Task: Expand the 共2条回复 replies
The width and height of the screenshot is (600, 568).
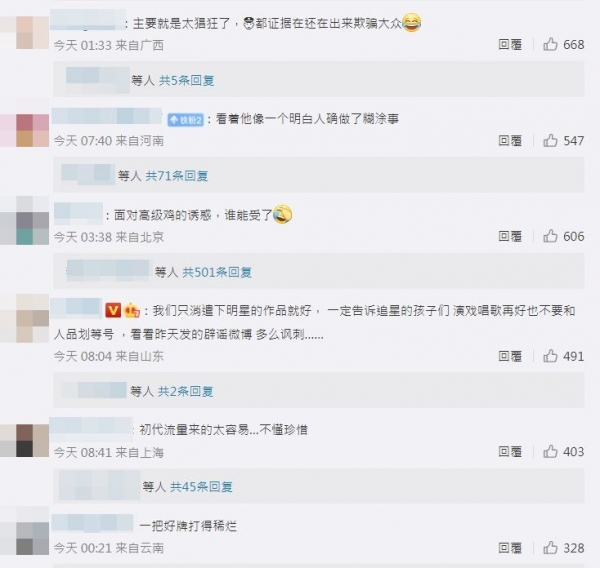Action: [x=186, y=391]
